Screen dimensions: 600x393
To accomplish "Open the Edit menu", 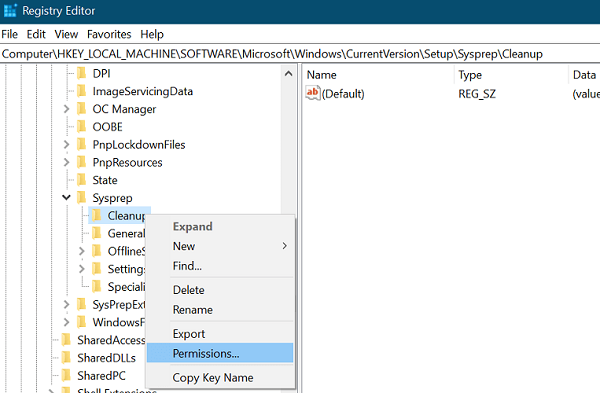I will [36, 34].
